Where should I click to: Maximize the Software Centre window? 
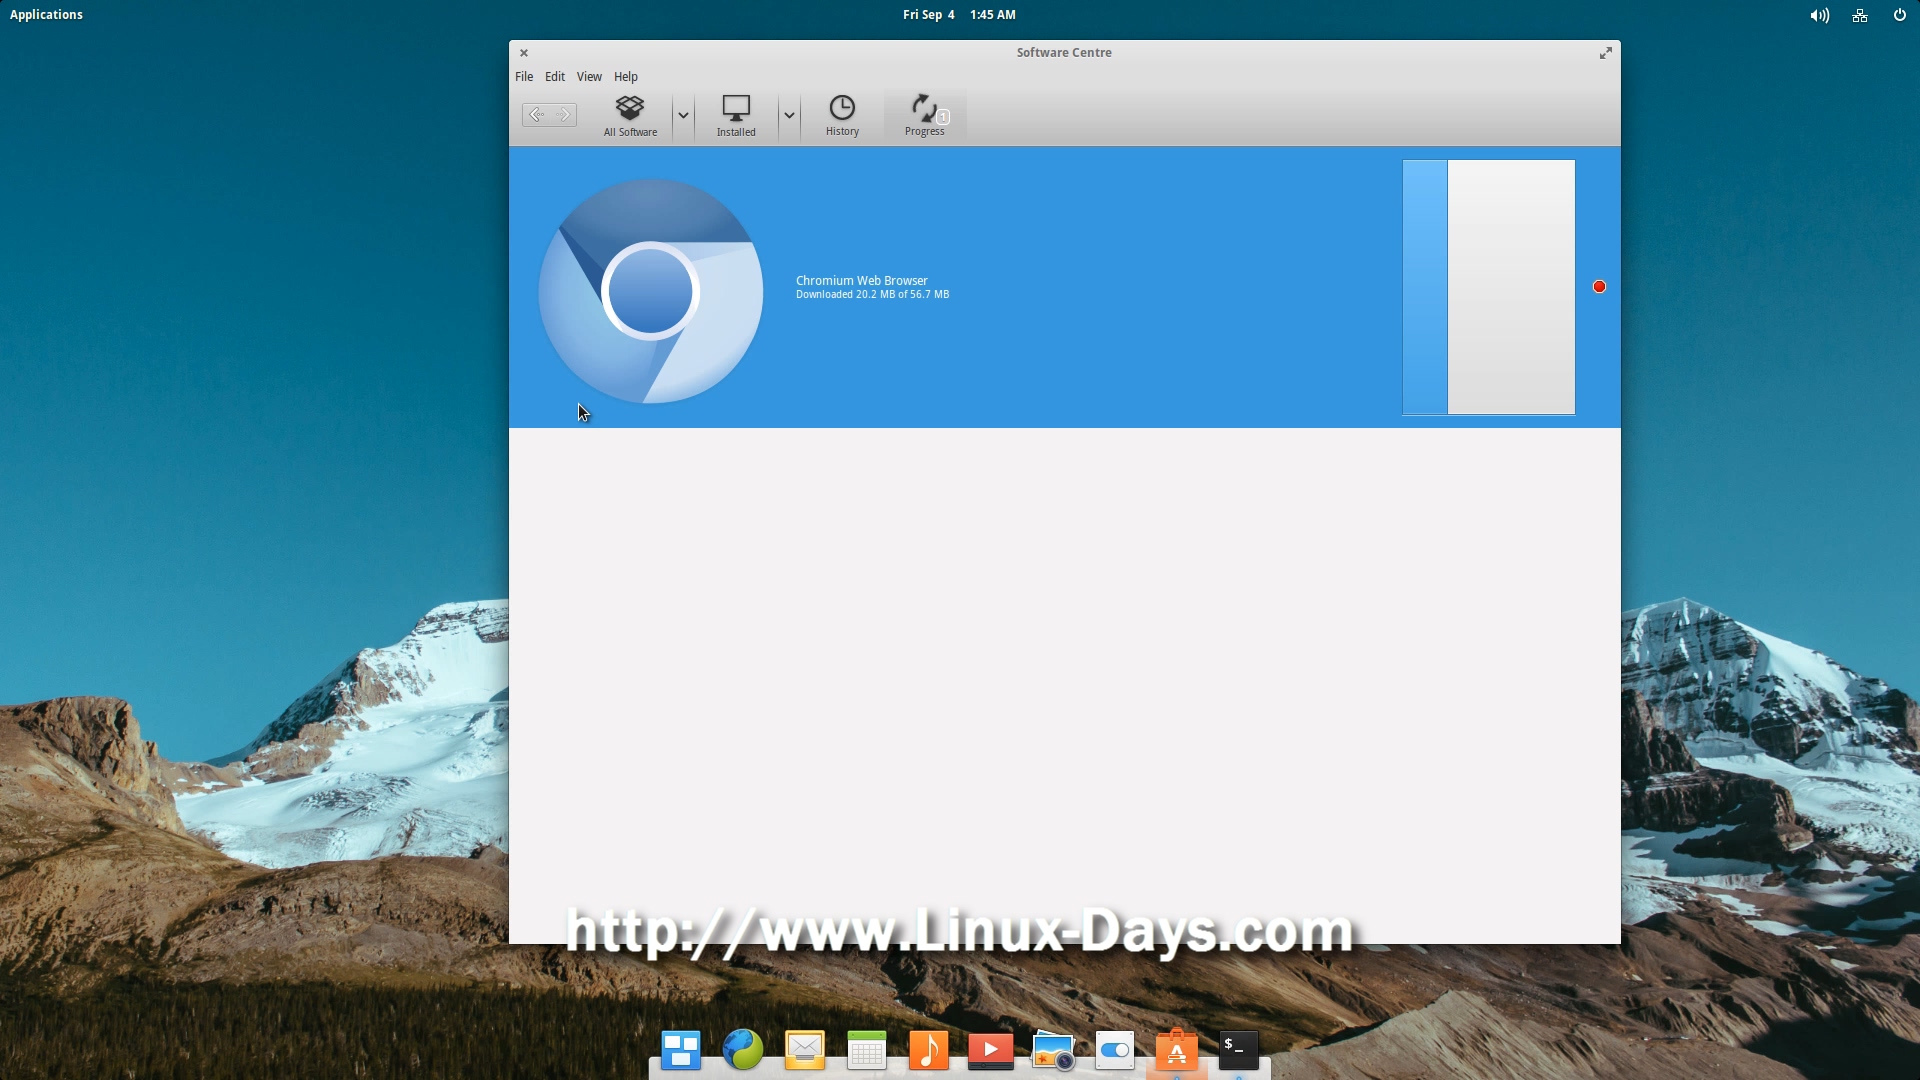(1605, 53)
